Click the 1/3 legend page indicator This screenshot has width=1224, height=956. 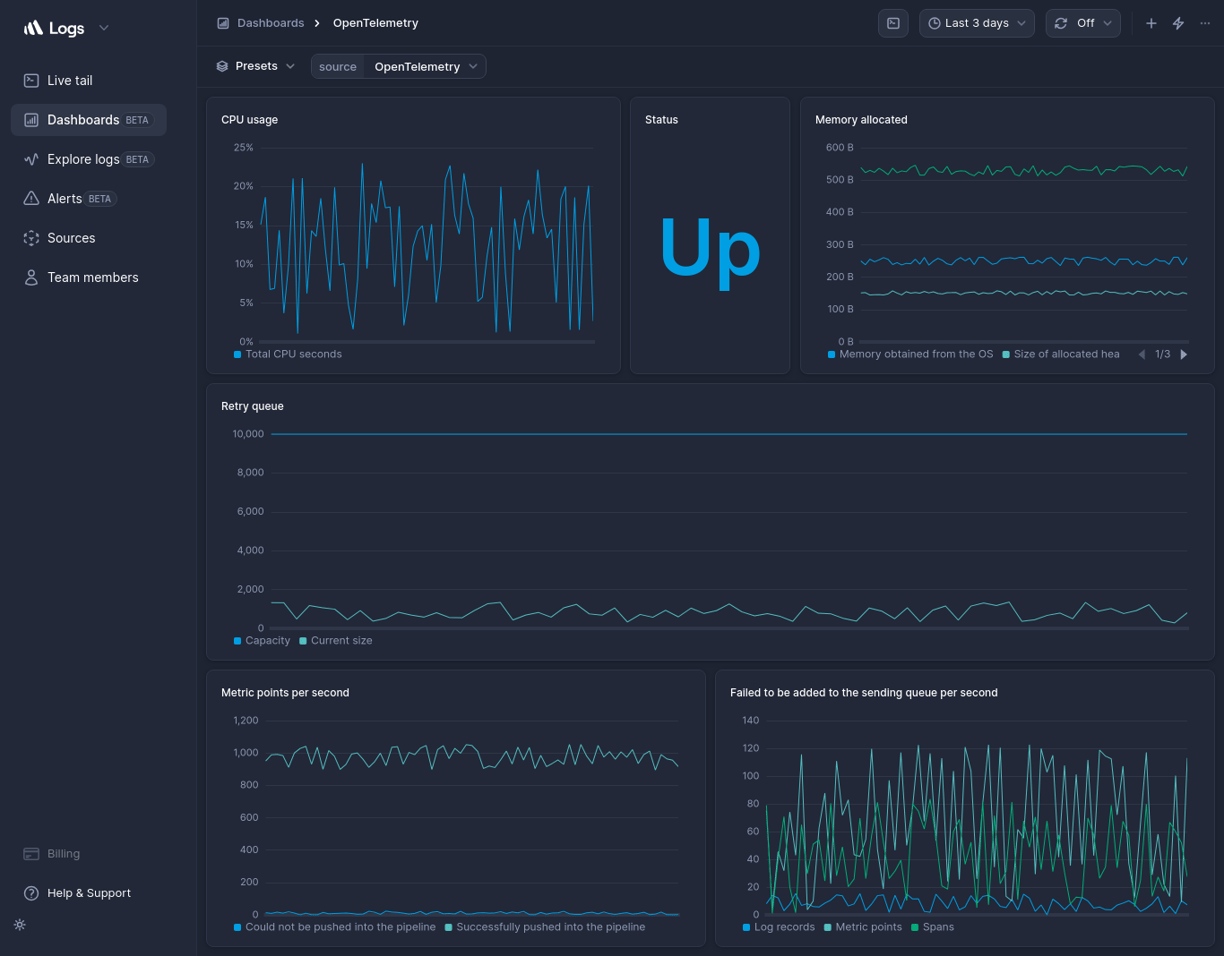pyautogui.click(x=1163, y=354)
